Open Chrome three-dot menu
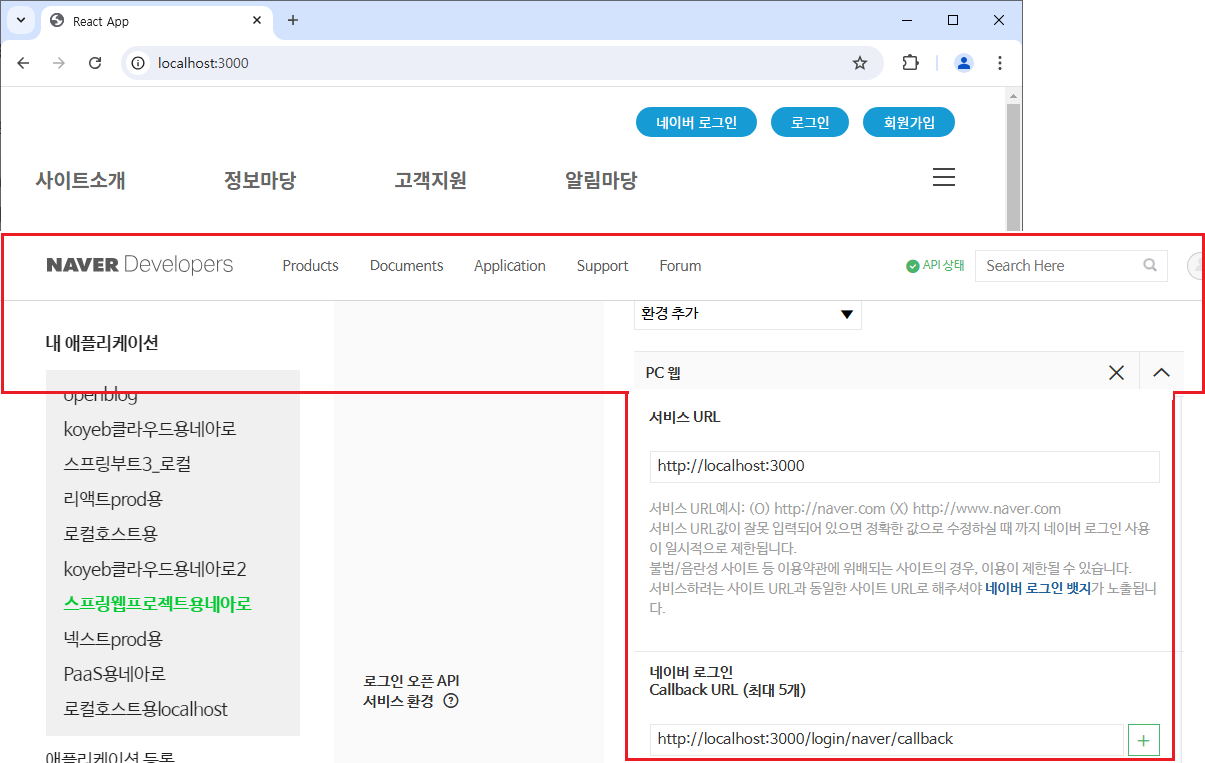 point(1000,63)
